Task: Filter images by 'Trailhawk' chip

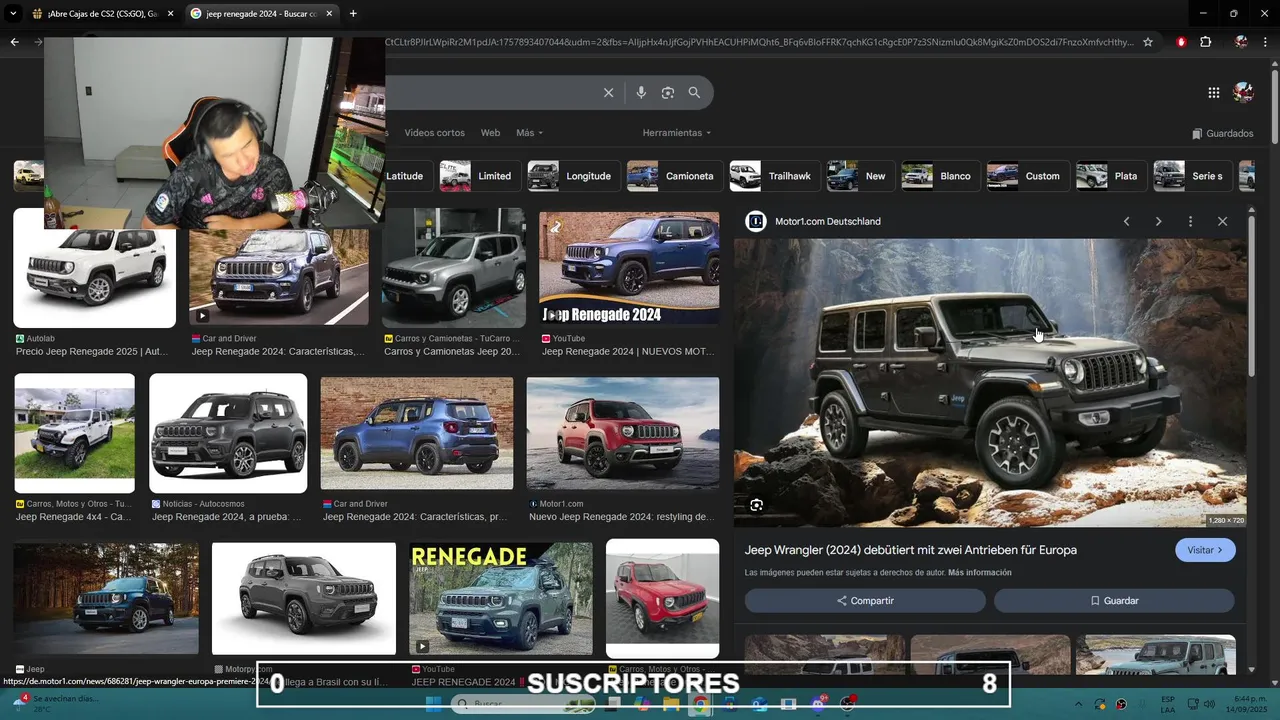Action: click(774, 176)
